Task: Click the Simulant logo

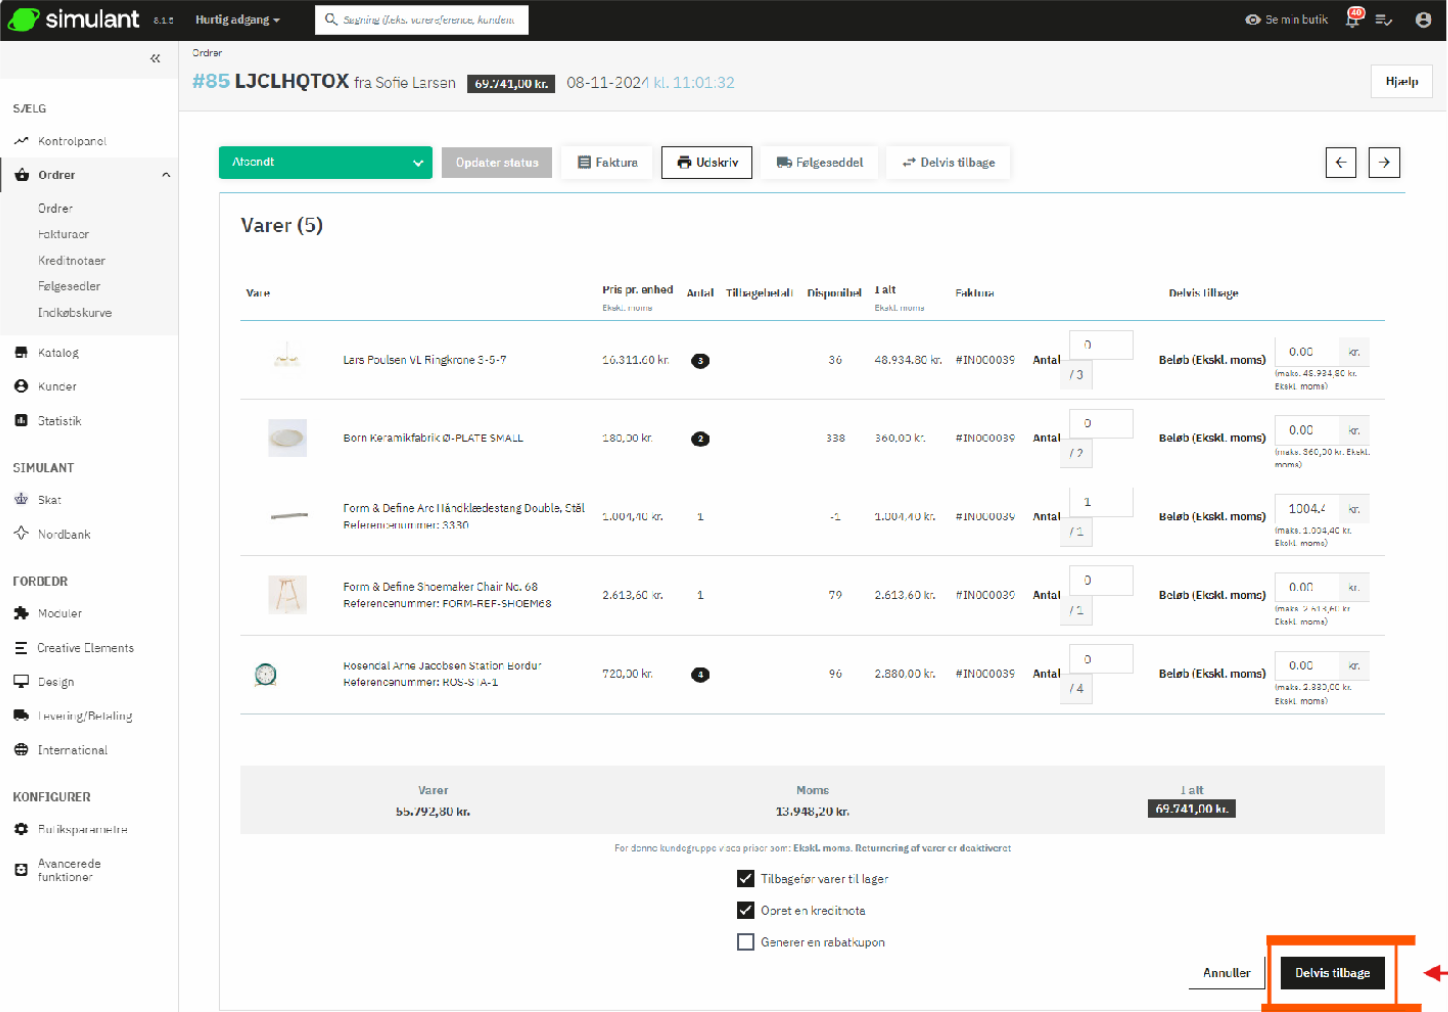Action: 74,19
